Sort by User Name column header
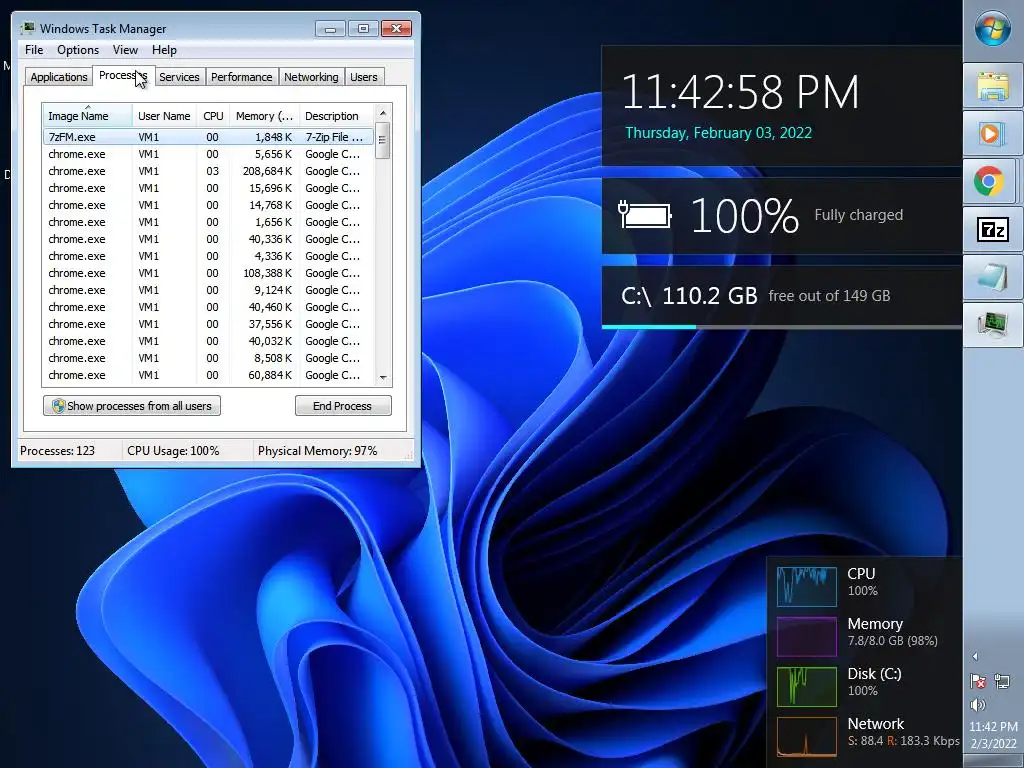This screenshot has width=1024, height=768. coord(164,116)
